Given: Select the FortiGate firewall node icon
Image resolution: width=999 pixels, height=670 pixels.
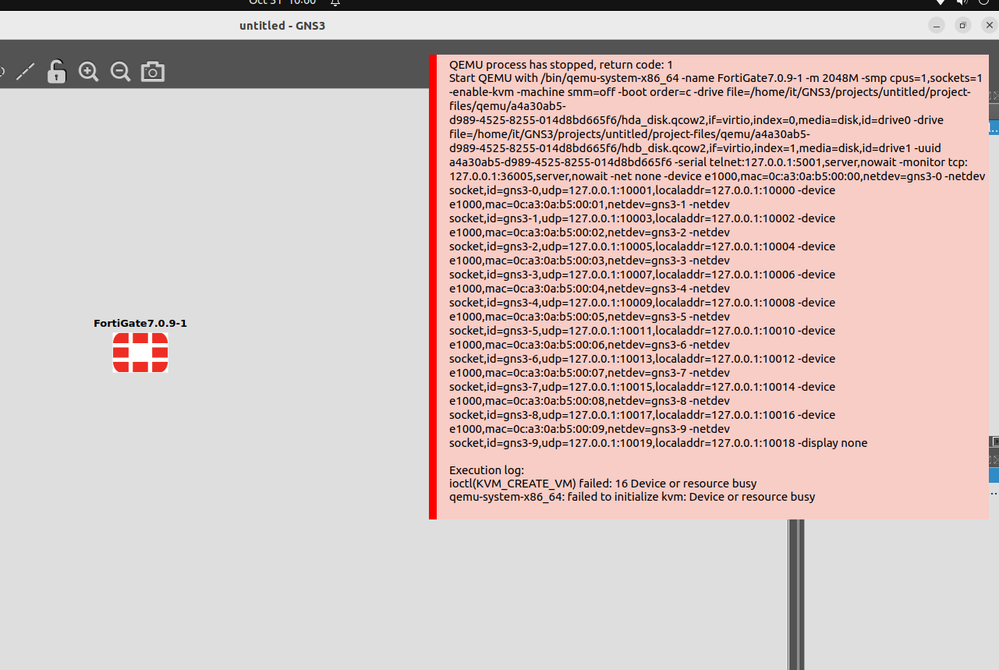Looking at the screenshot, I should 140,352.
